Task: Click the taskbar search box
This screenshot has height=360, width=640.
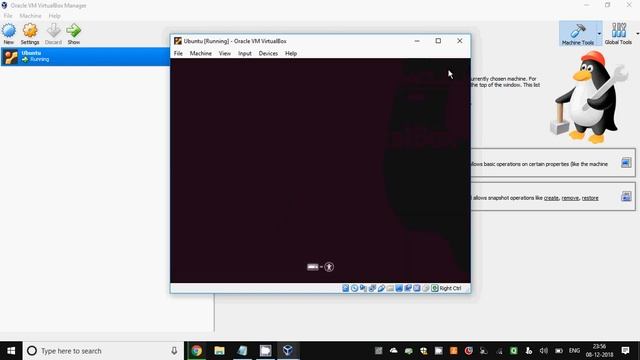Action: click(103, 351)
